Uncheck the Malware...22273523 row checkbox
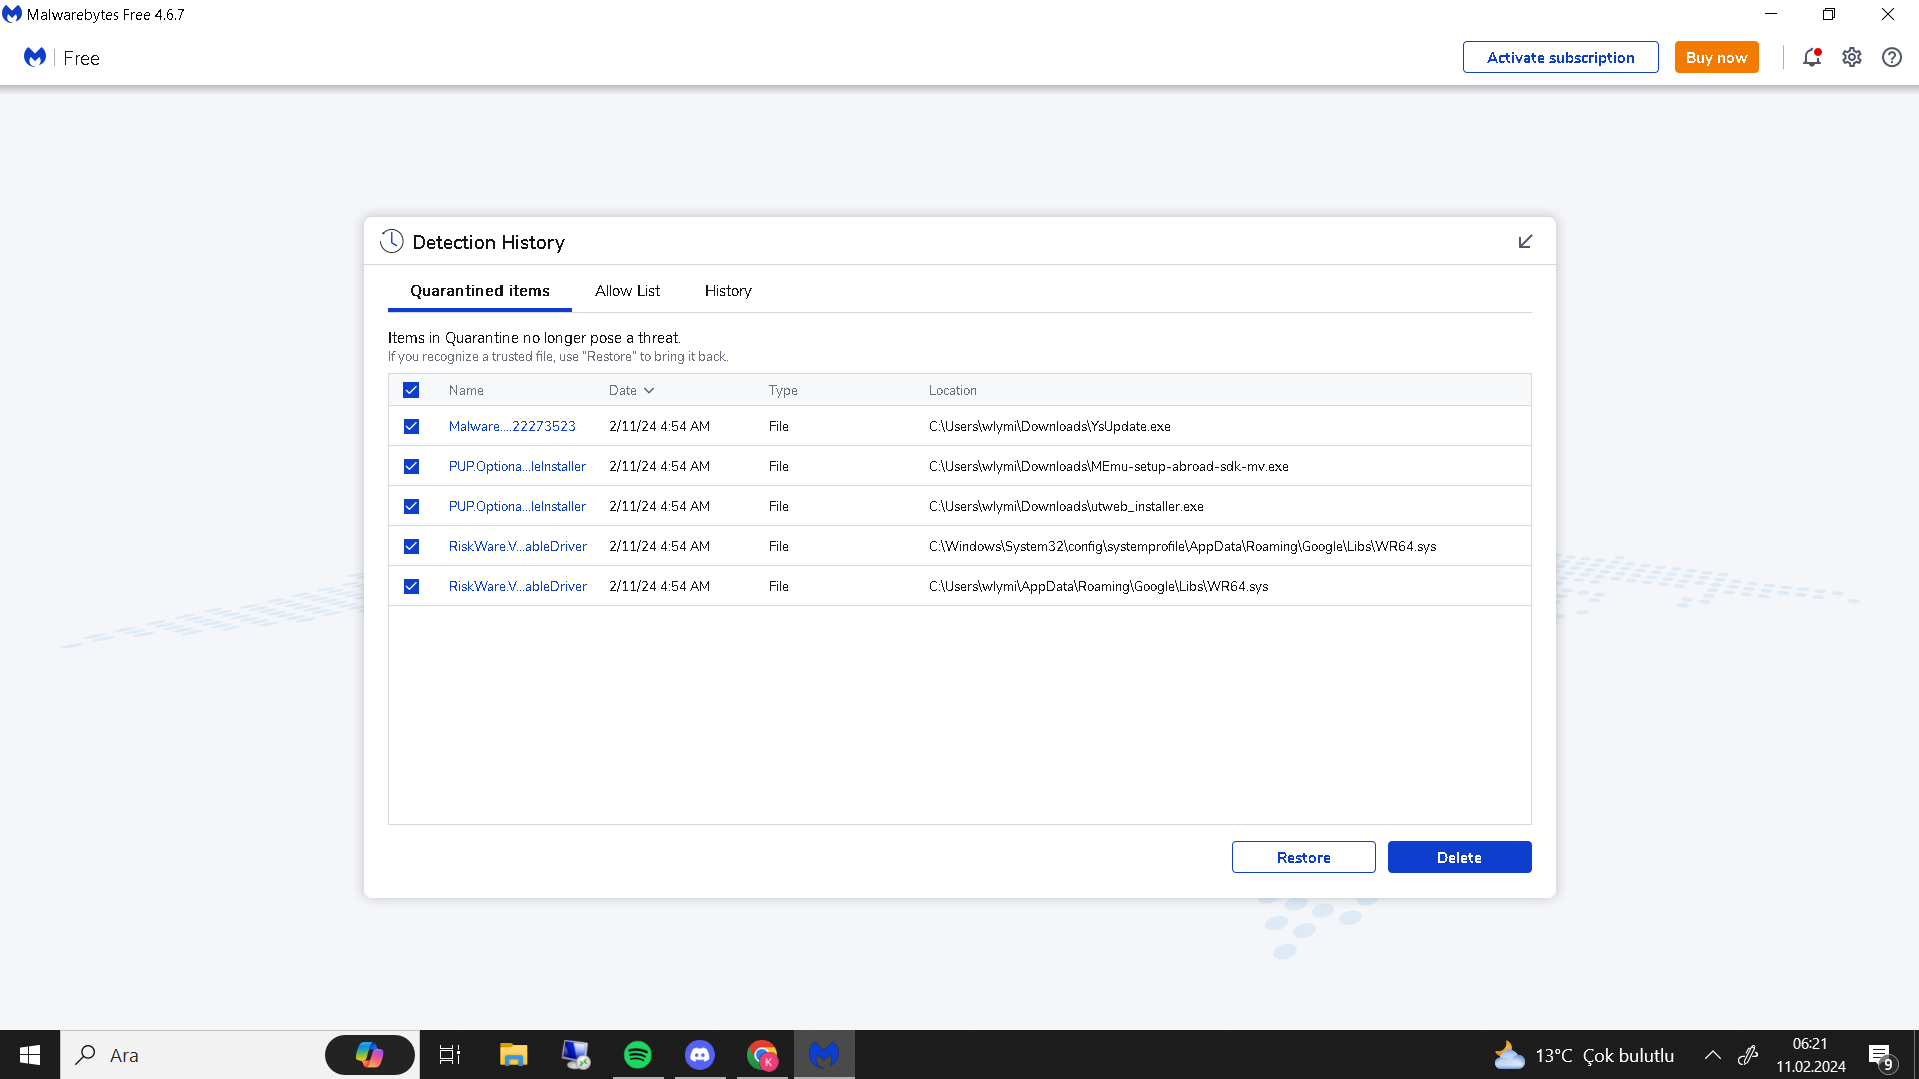Screen dimensions: 1919x1079 click(411, 426)
